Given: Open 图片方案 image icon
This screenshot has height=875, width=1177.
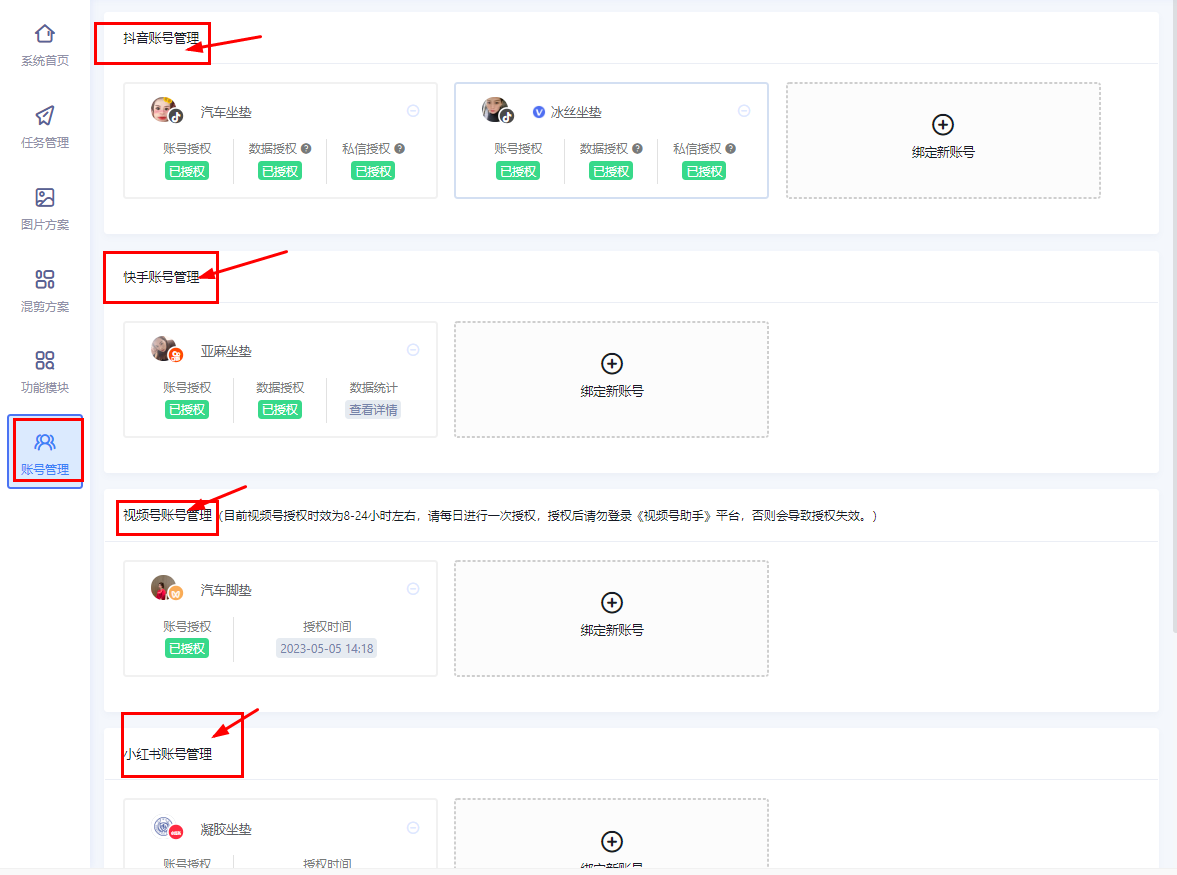Looking at the screenshot, I should pyautogui.click(x=45, y=197).
